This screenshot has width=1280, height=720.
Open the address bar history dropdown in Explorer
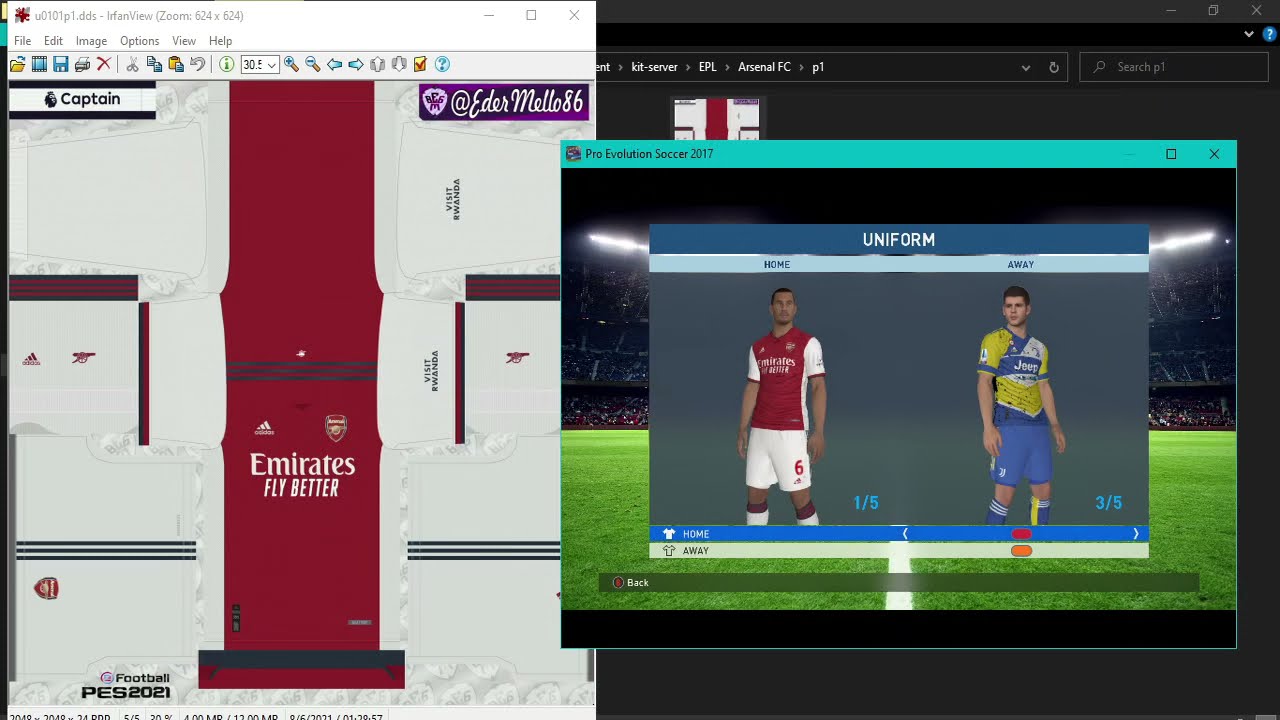(1025, 67)
